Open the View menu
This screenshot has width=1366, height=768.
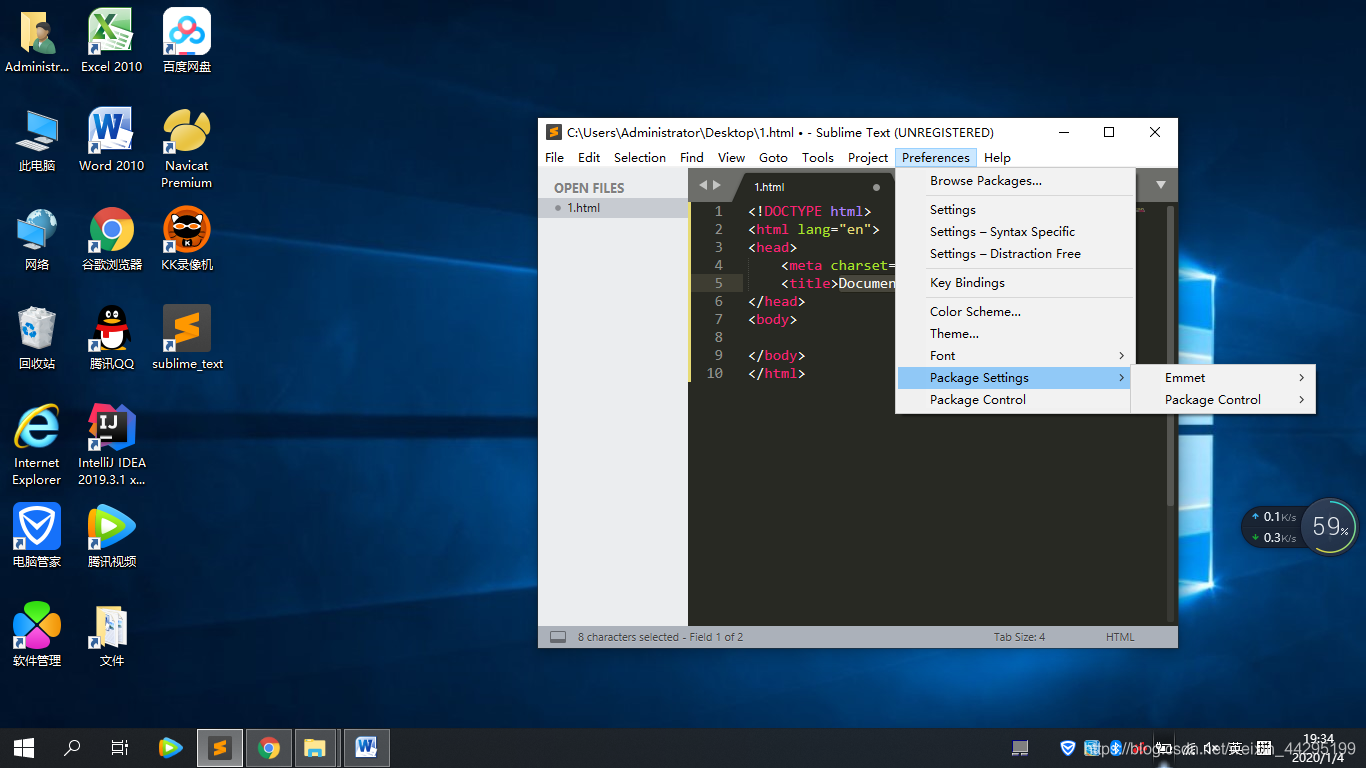click(731, 158)
